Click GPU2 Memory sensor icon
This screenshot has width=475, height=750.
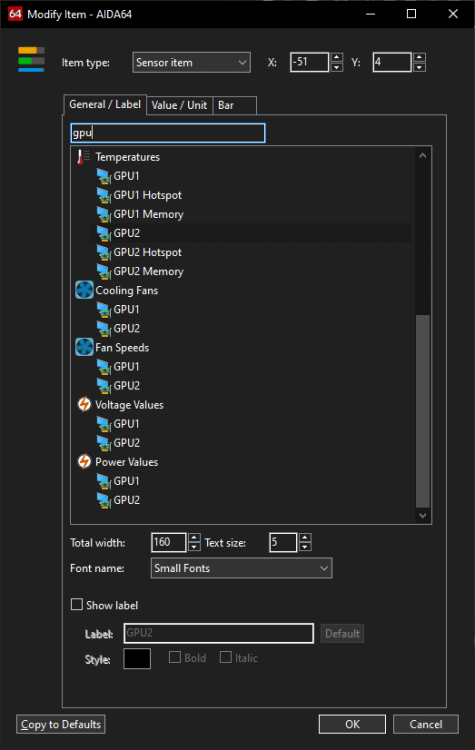(104, 272)
